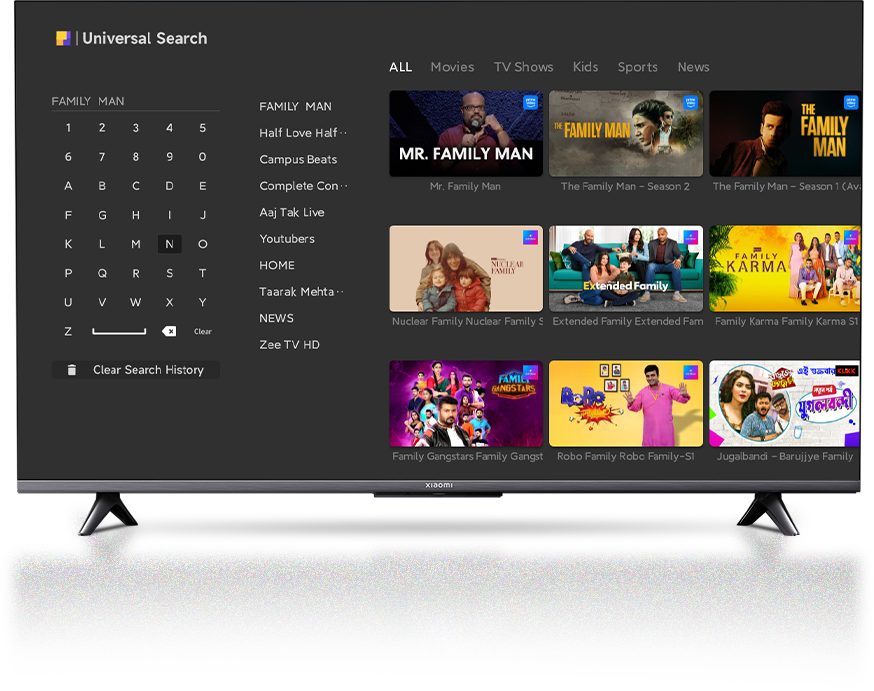Tap the letter K key

pyautogui.click(x=68, y=244)
